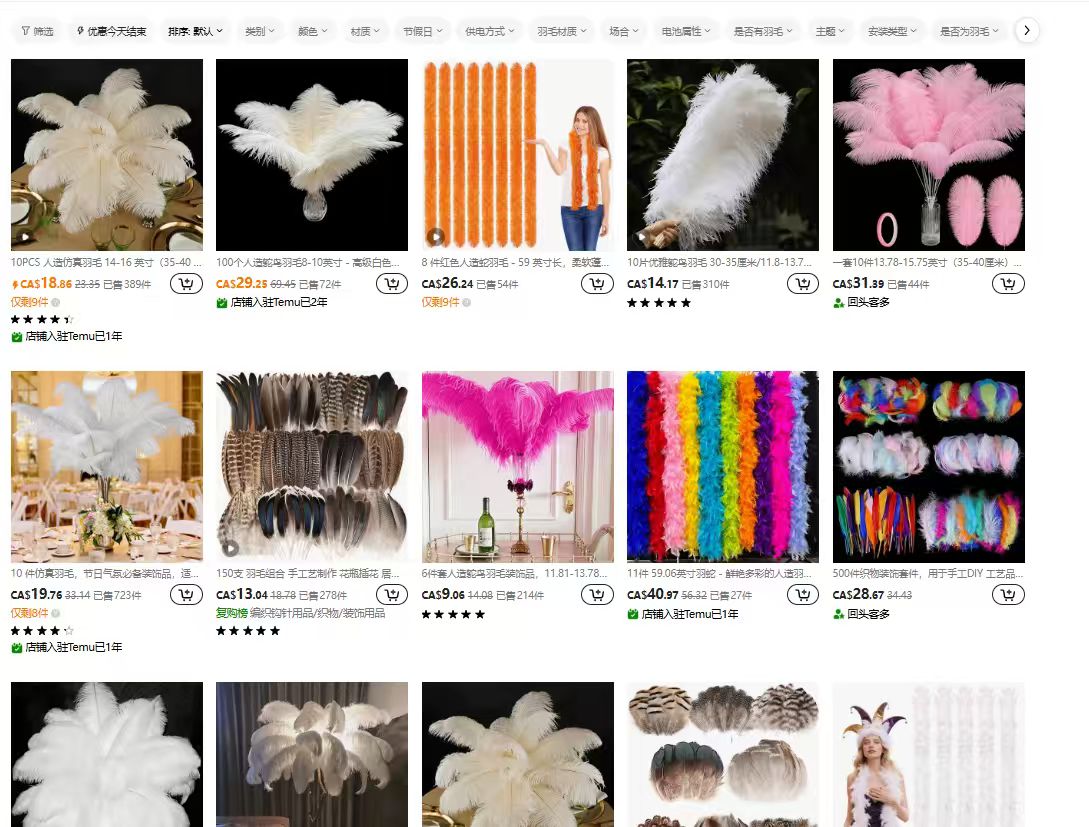Expand the 材质 material filter

[x=365, y=31]
